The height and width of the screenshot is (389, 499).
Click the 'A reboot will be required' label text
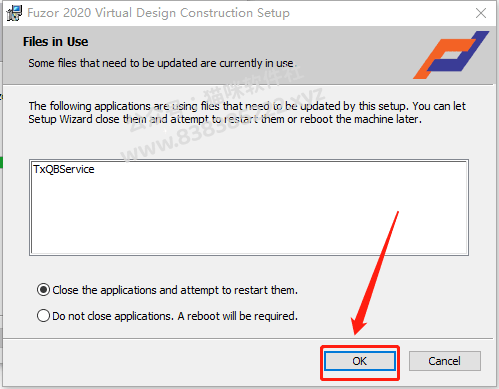(237, 316)
